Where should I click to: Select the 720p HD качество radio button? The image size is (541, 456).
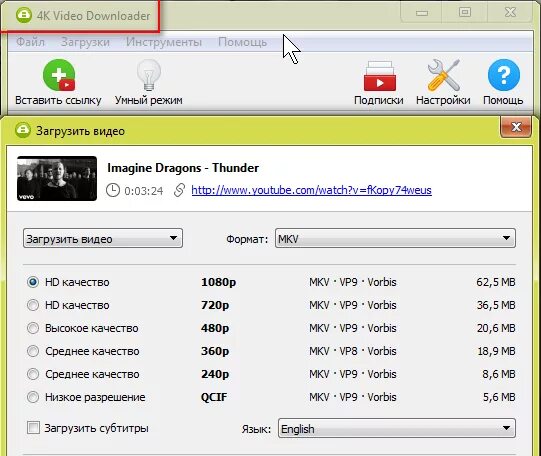[x=33, y=305]
